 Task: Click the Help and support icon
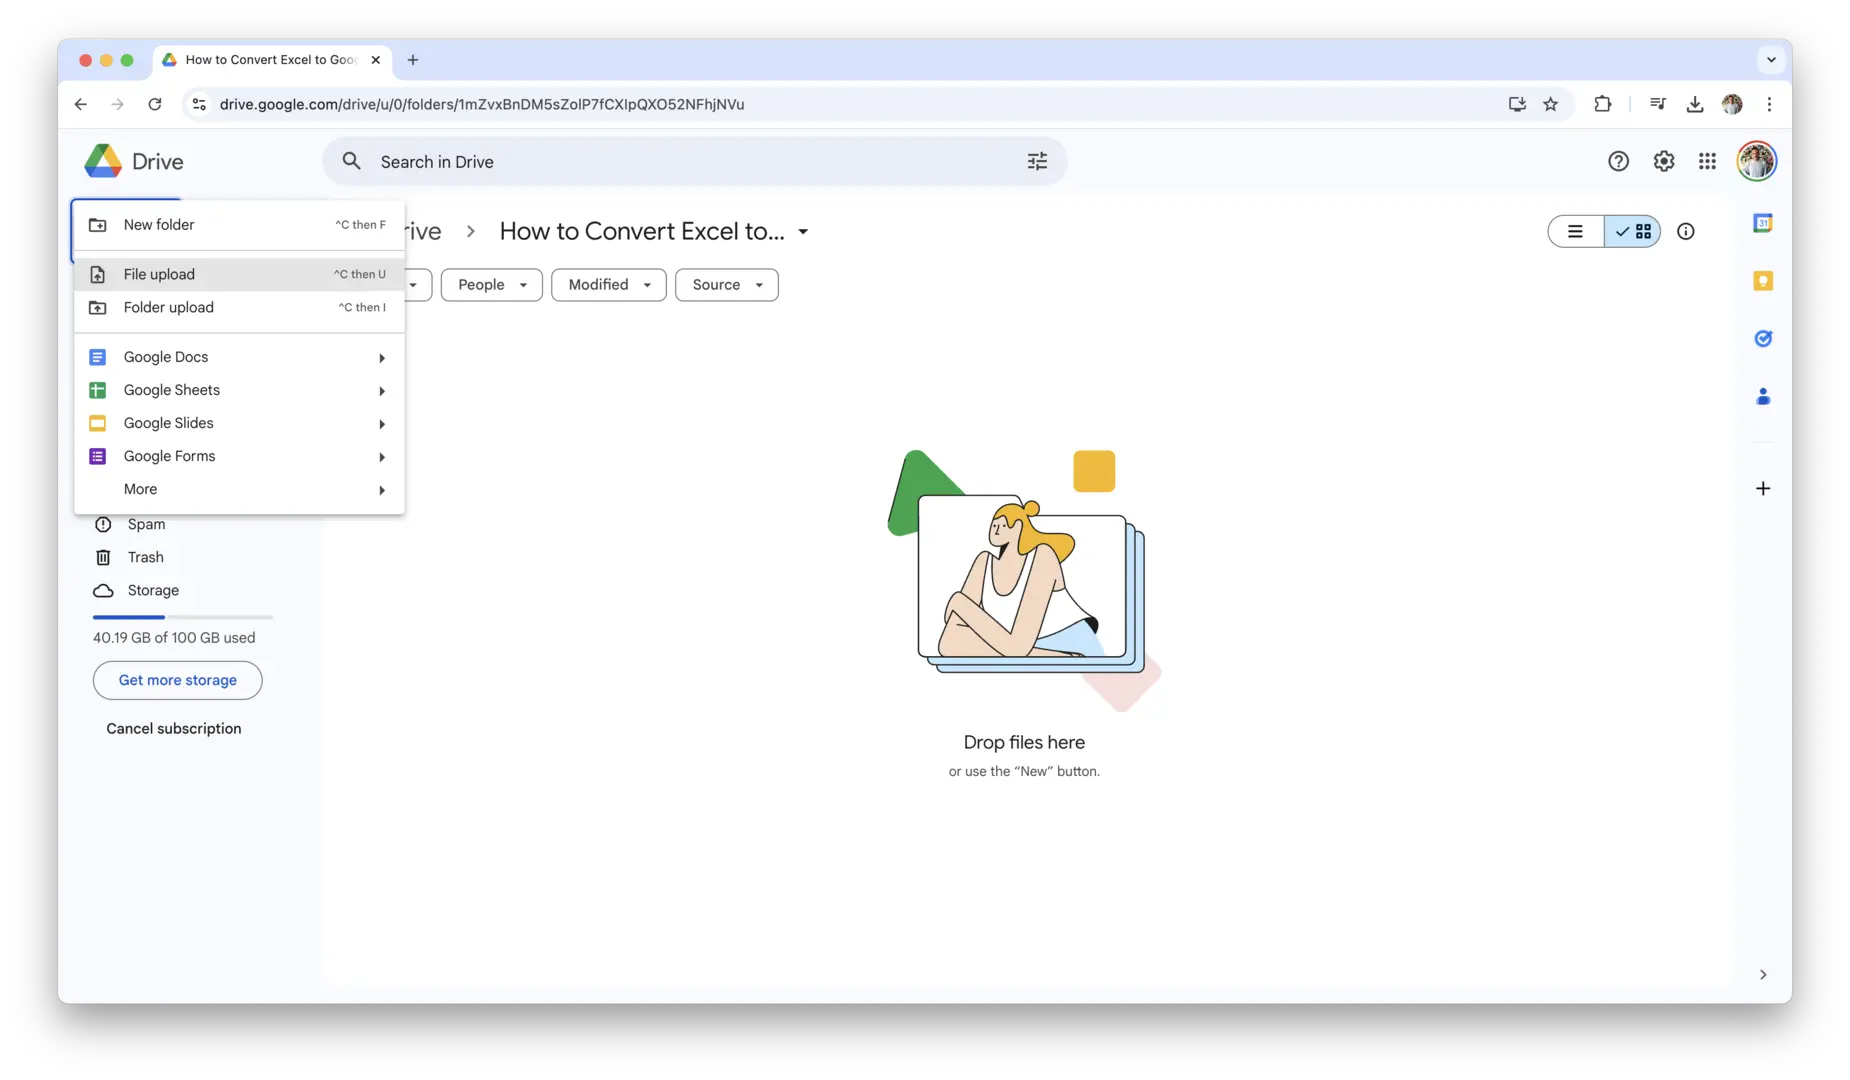point(1618,161)
